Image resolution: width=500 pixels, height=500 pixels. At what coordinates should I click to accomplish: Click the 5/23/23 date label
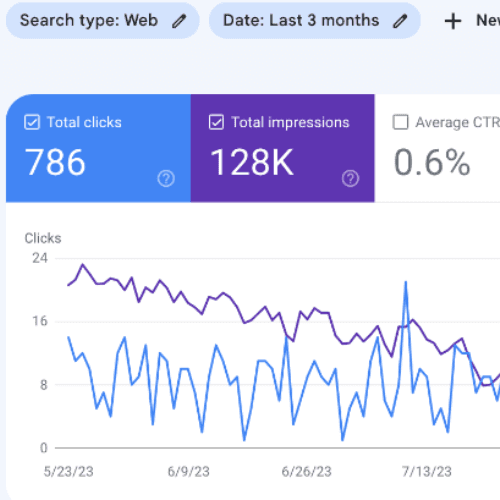coord(68,471)
